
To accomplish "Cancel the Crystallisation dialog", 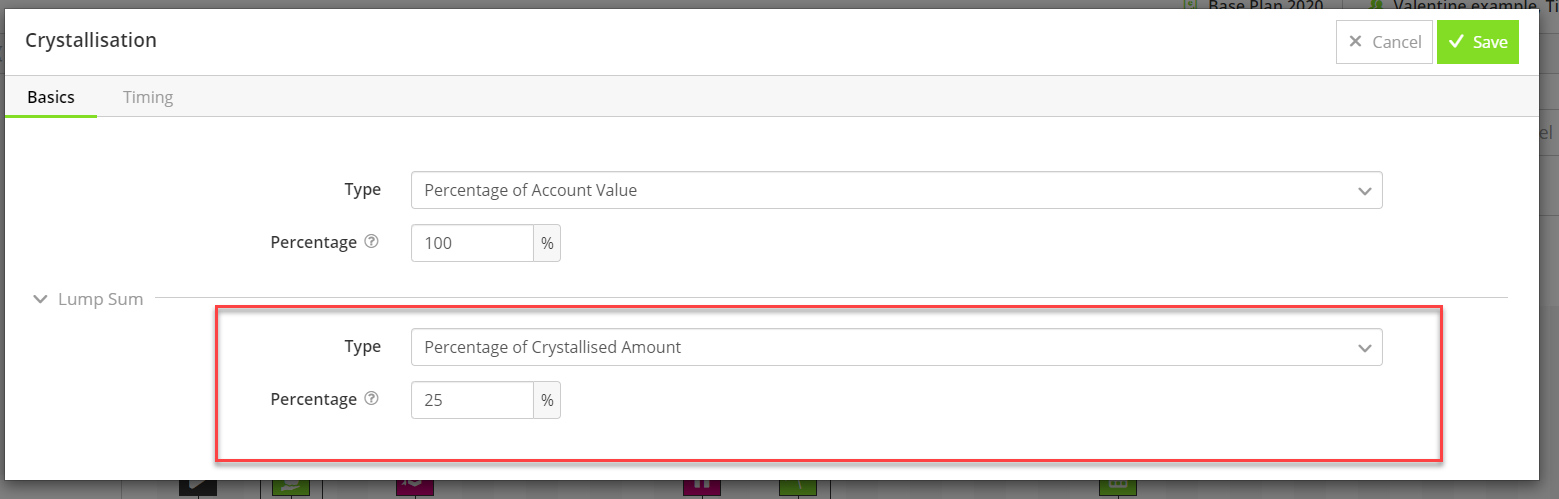I will pos(1384,42).
